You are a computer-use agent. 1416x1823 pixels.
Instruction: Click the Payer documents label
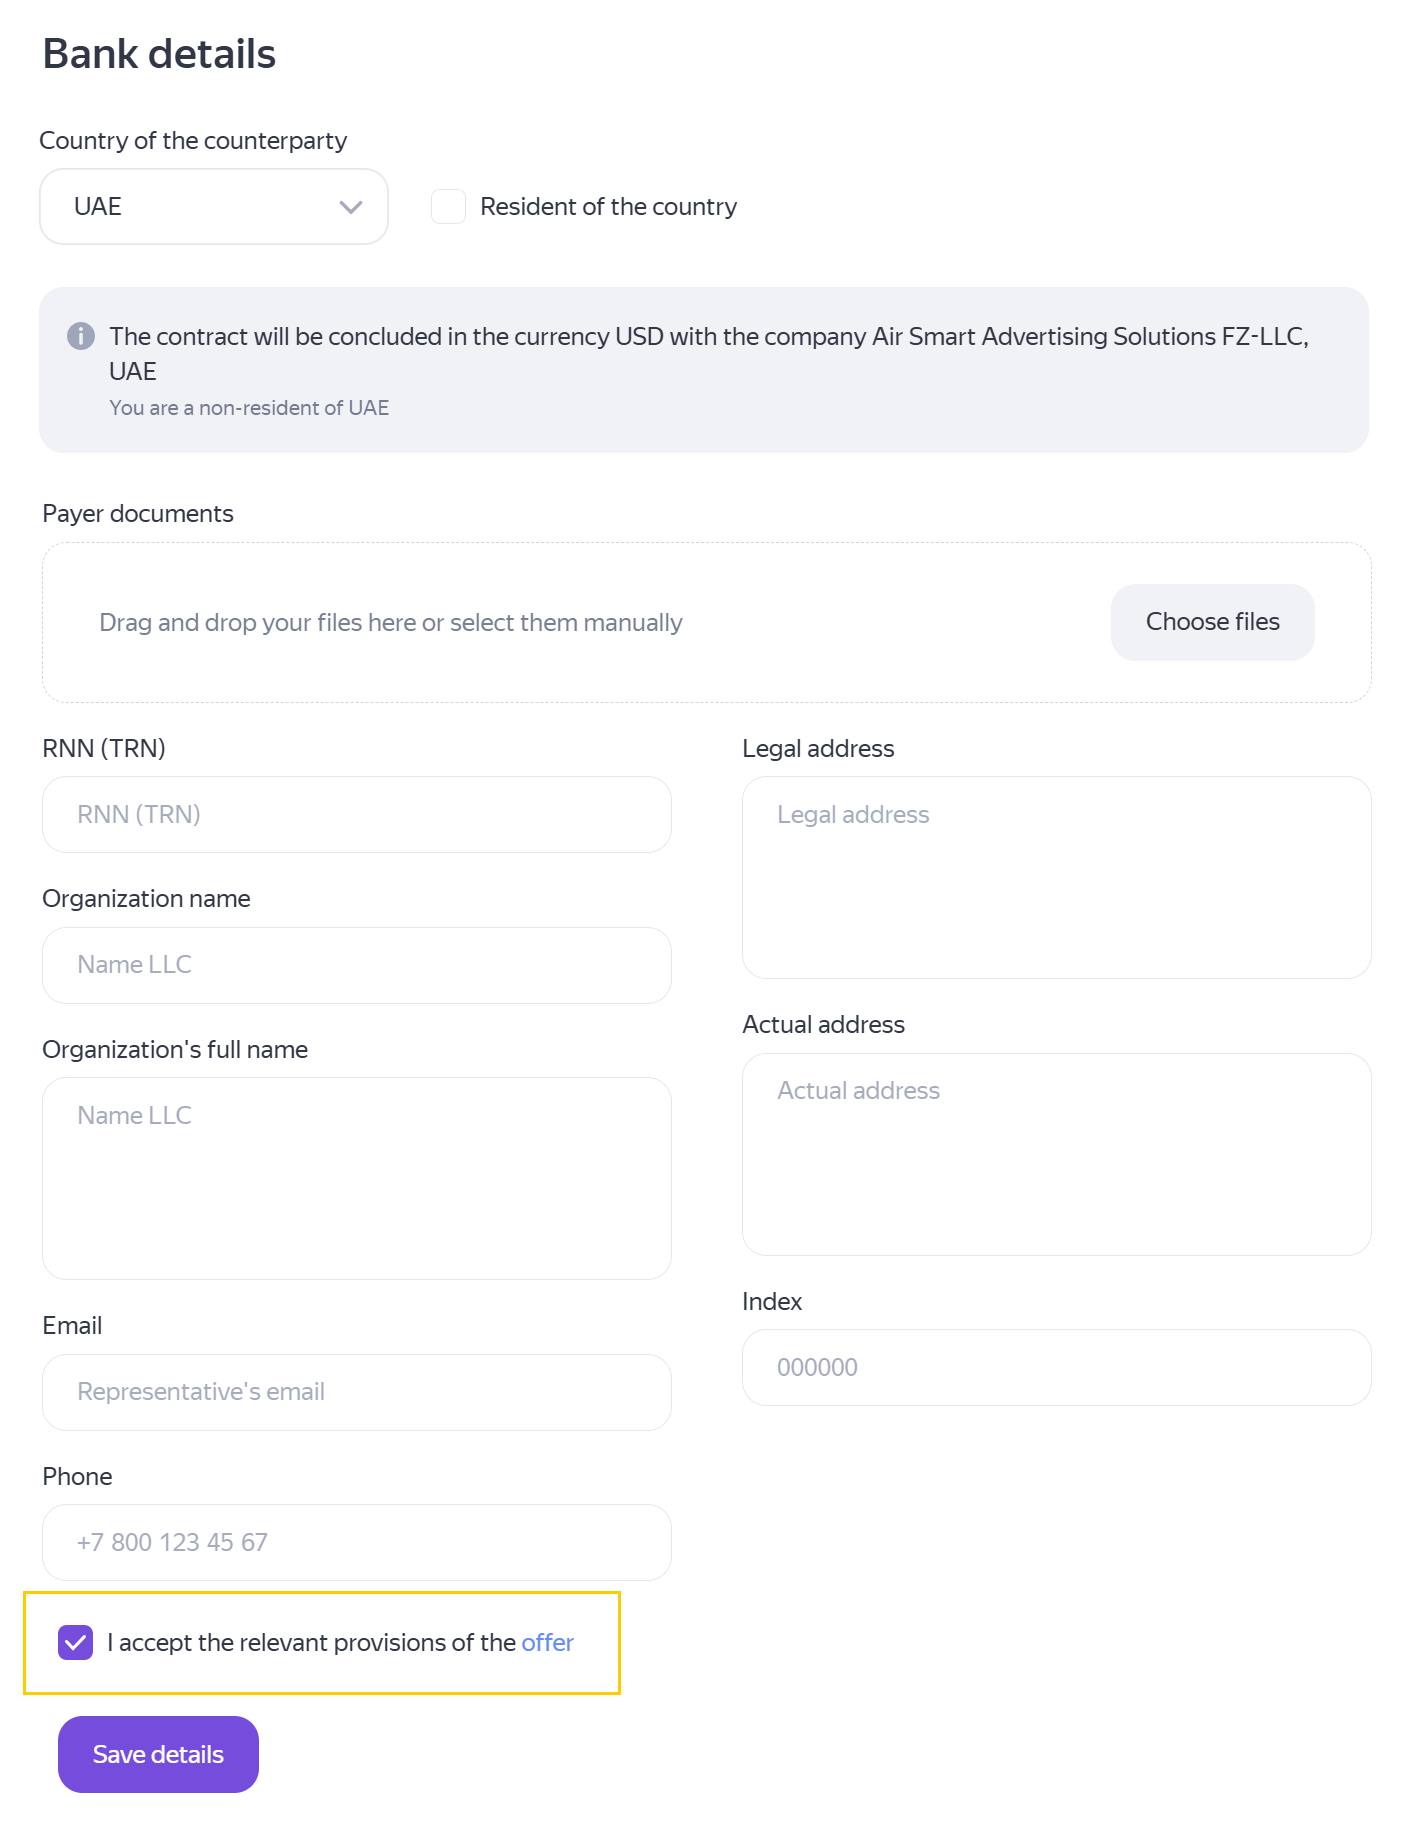tap(138, 513)
